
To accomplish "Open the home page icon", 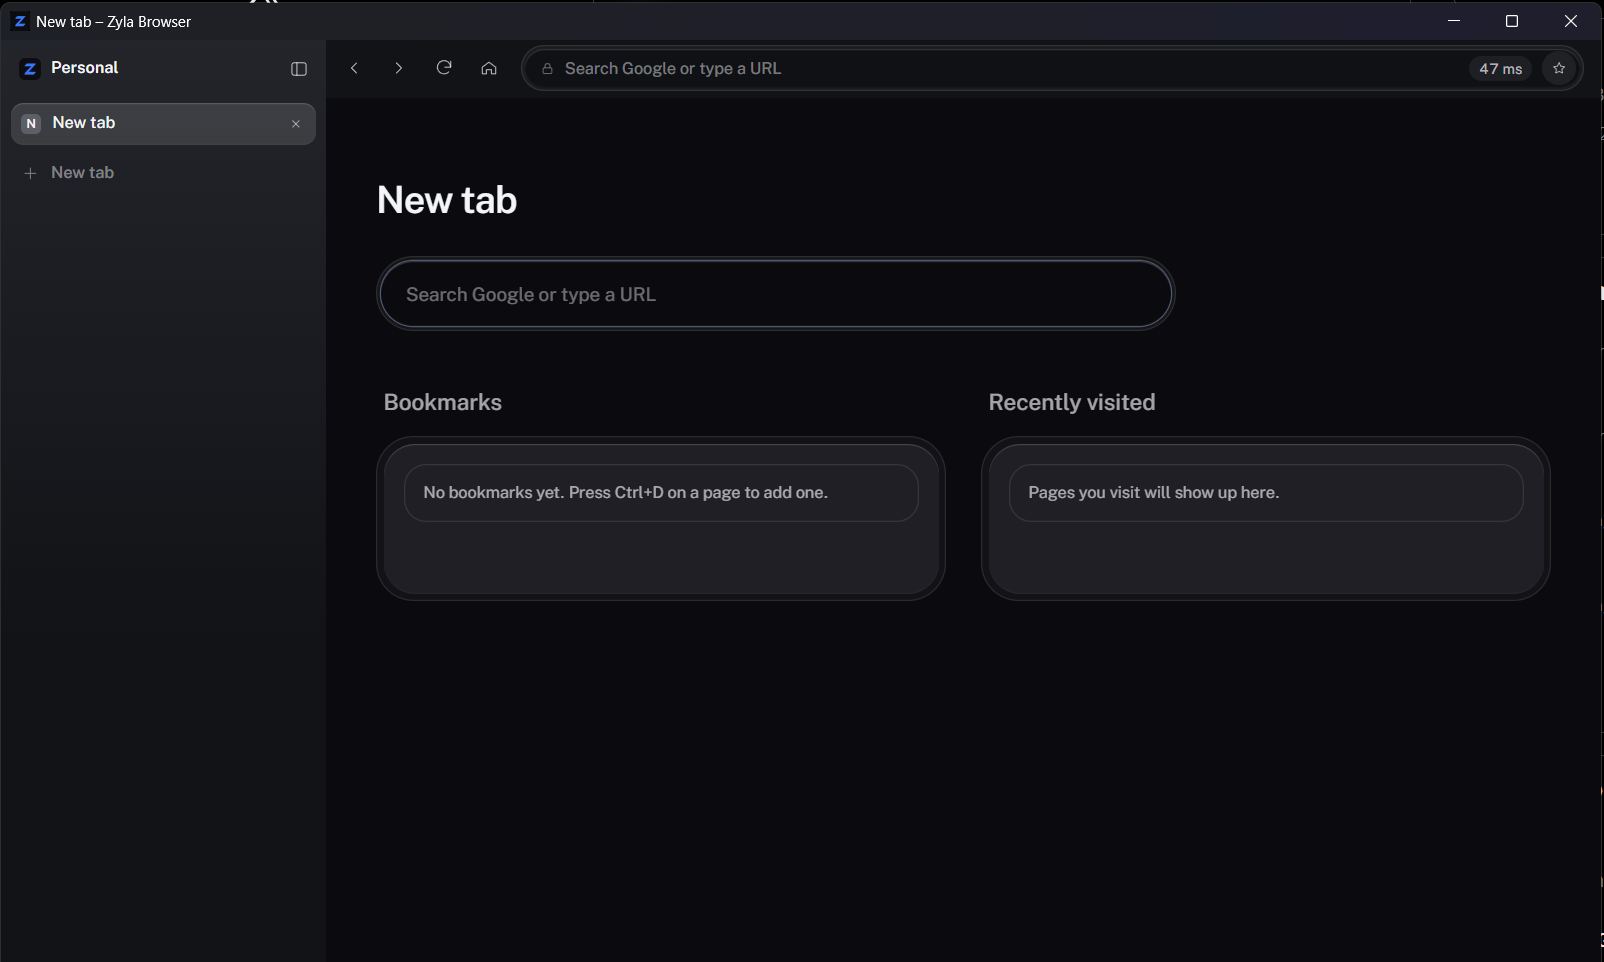I will (489, 68).
